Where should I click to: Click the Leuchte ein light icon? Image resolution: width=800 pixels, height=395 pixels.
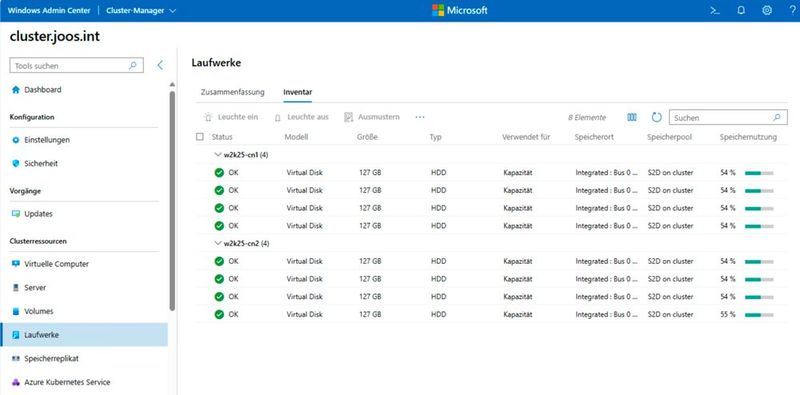tap(208, 117)
